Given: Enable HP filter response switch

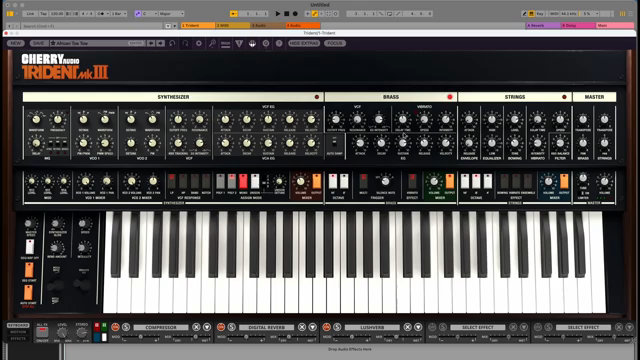Looking at the screenshot, I should pyautogui.click(x=183, y=181).
